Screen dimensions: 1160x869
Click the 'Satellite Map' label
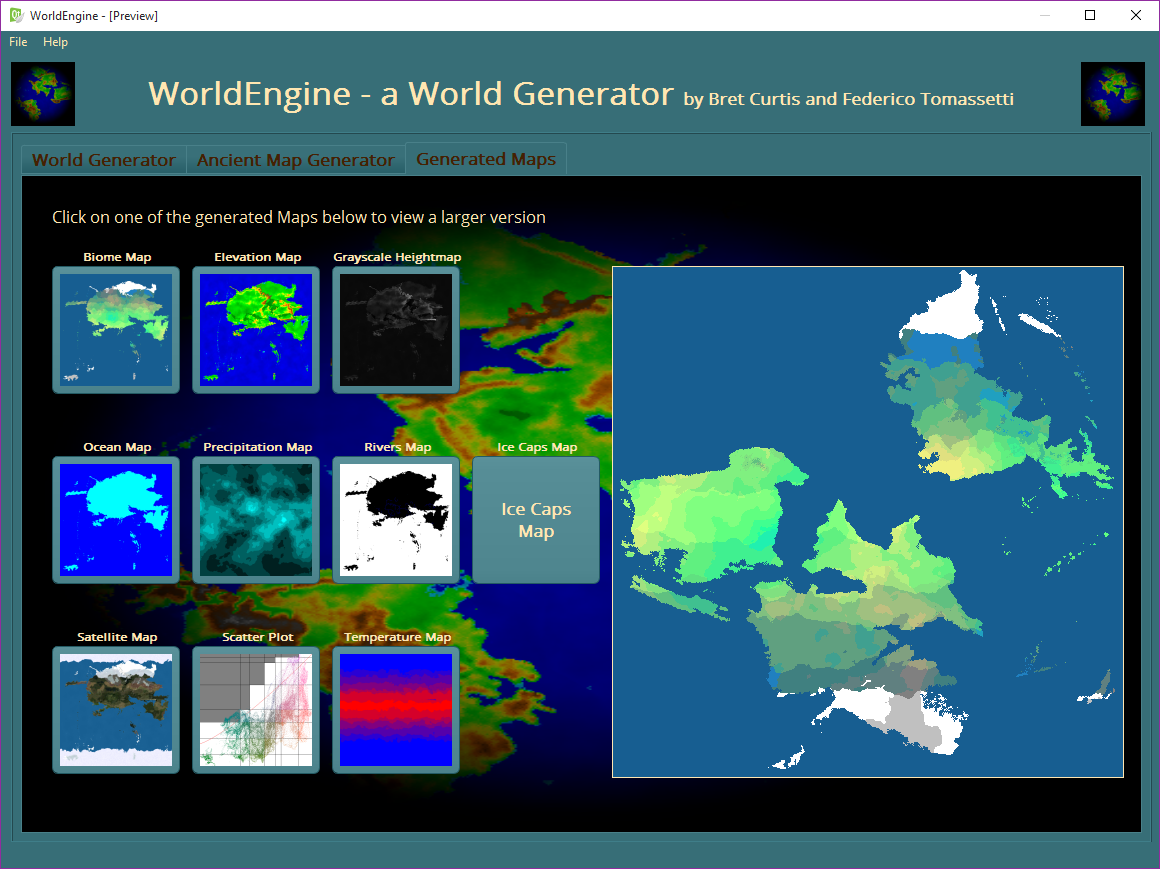(x=117, y=637)
